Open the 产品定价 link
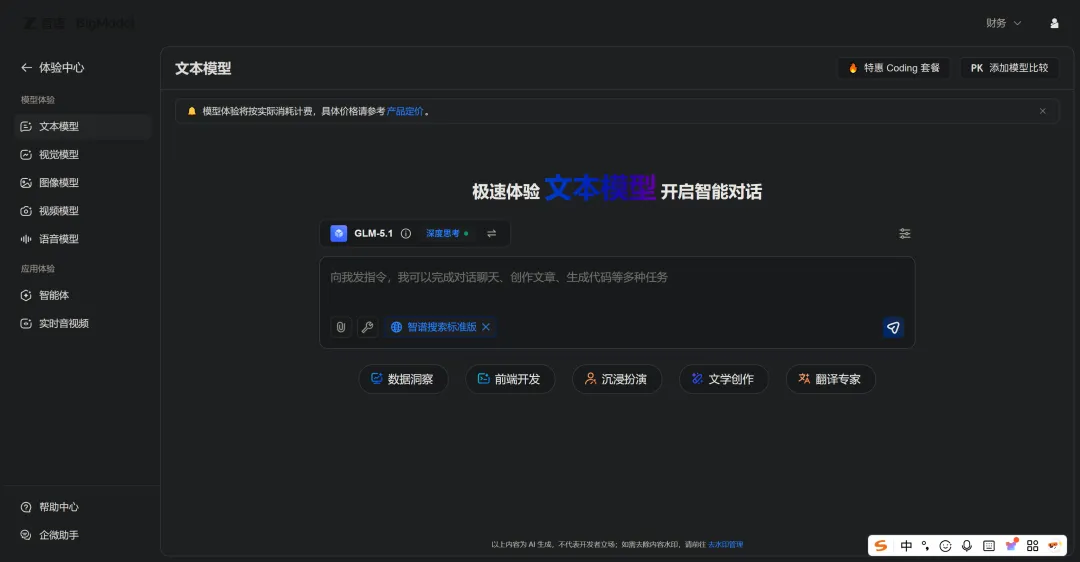The width and height of the screenshot is (1080, 562). (x=405, y=112)
